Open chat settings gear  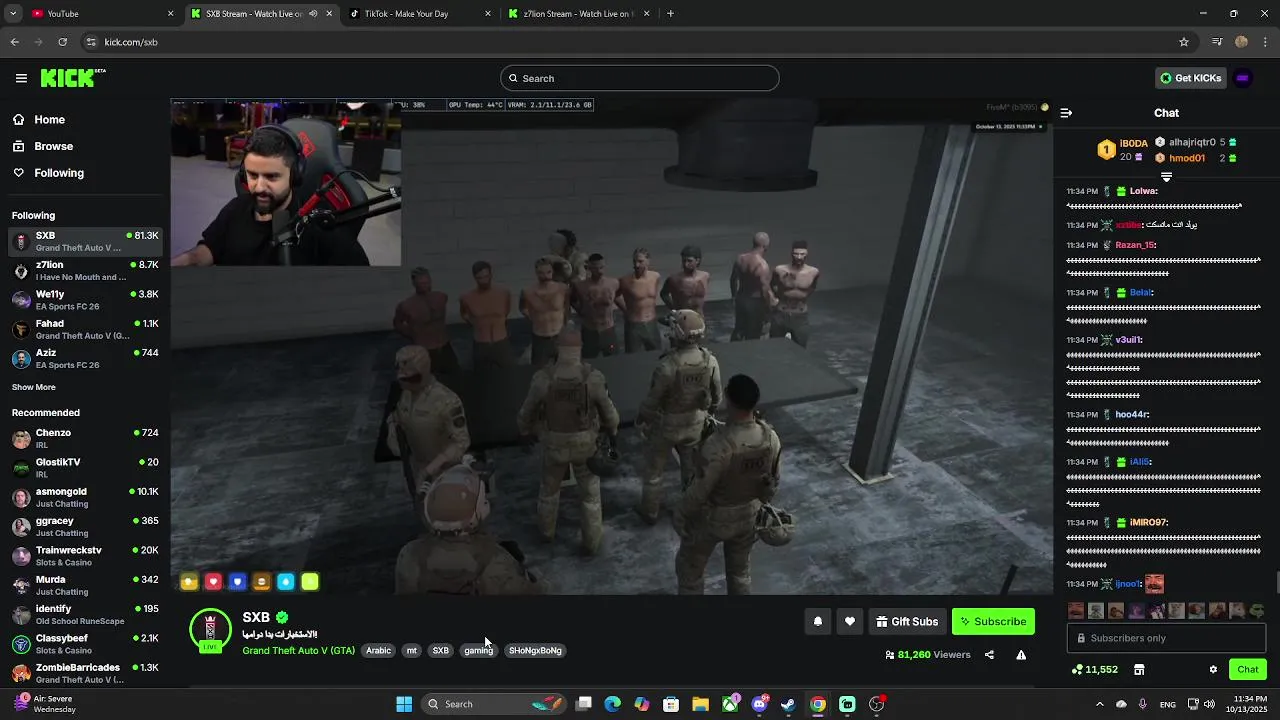(x=1213, y=669)
